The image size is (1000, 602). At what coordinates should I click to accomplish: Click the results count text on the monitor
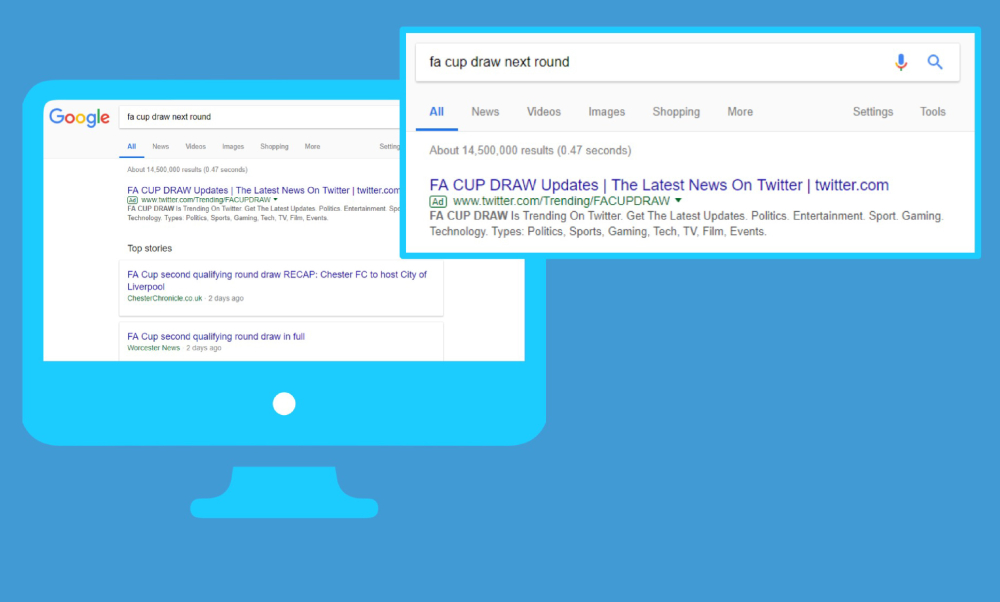(x=187, y=170)
